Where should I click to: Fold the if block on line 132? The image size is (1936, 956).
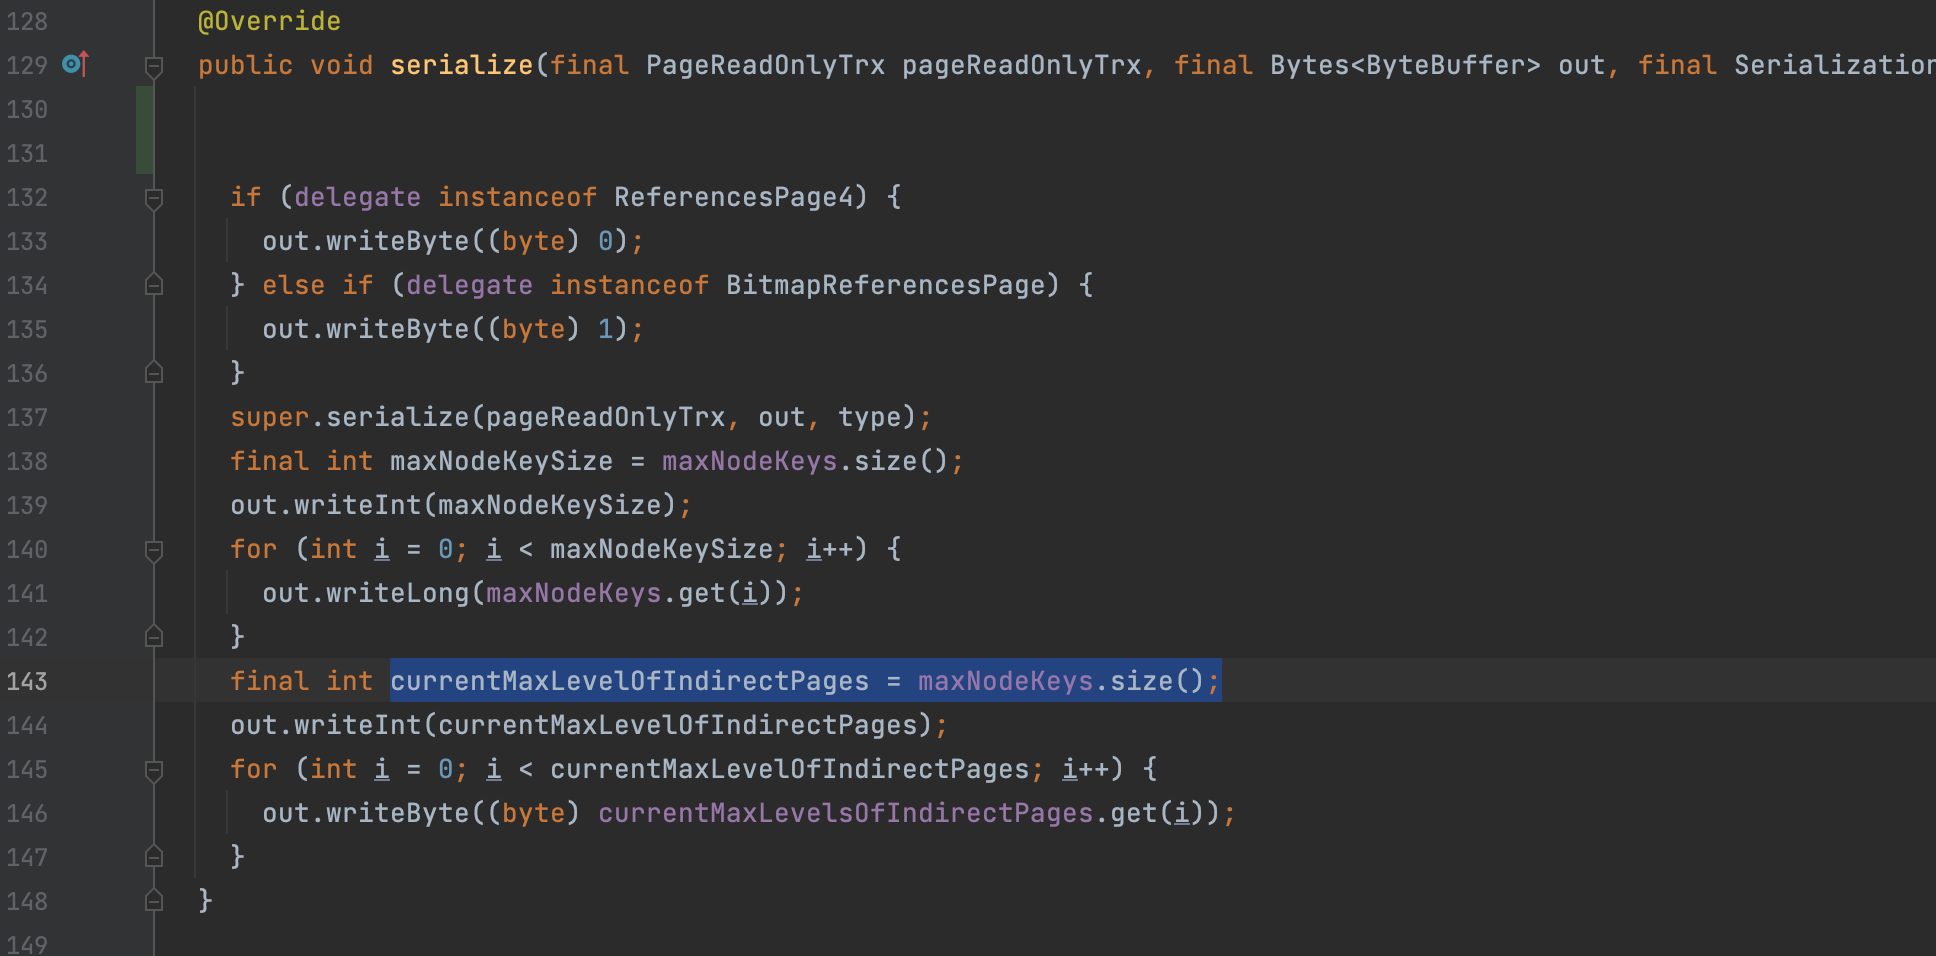(154, 198)
